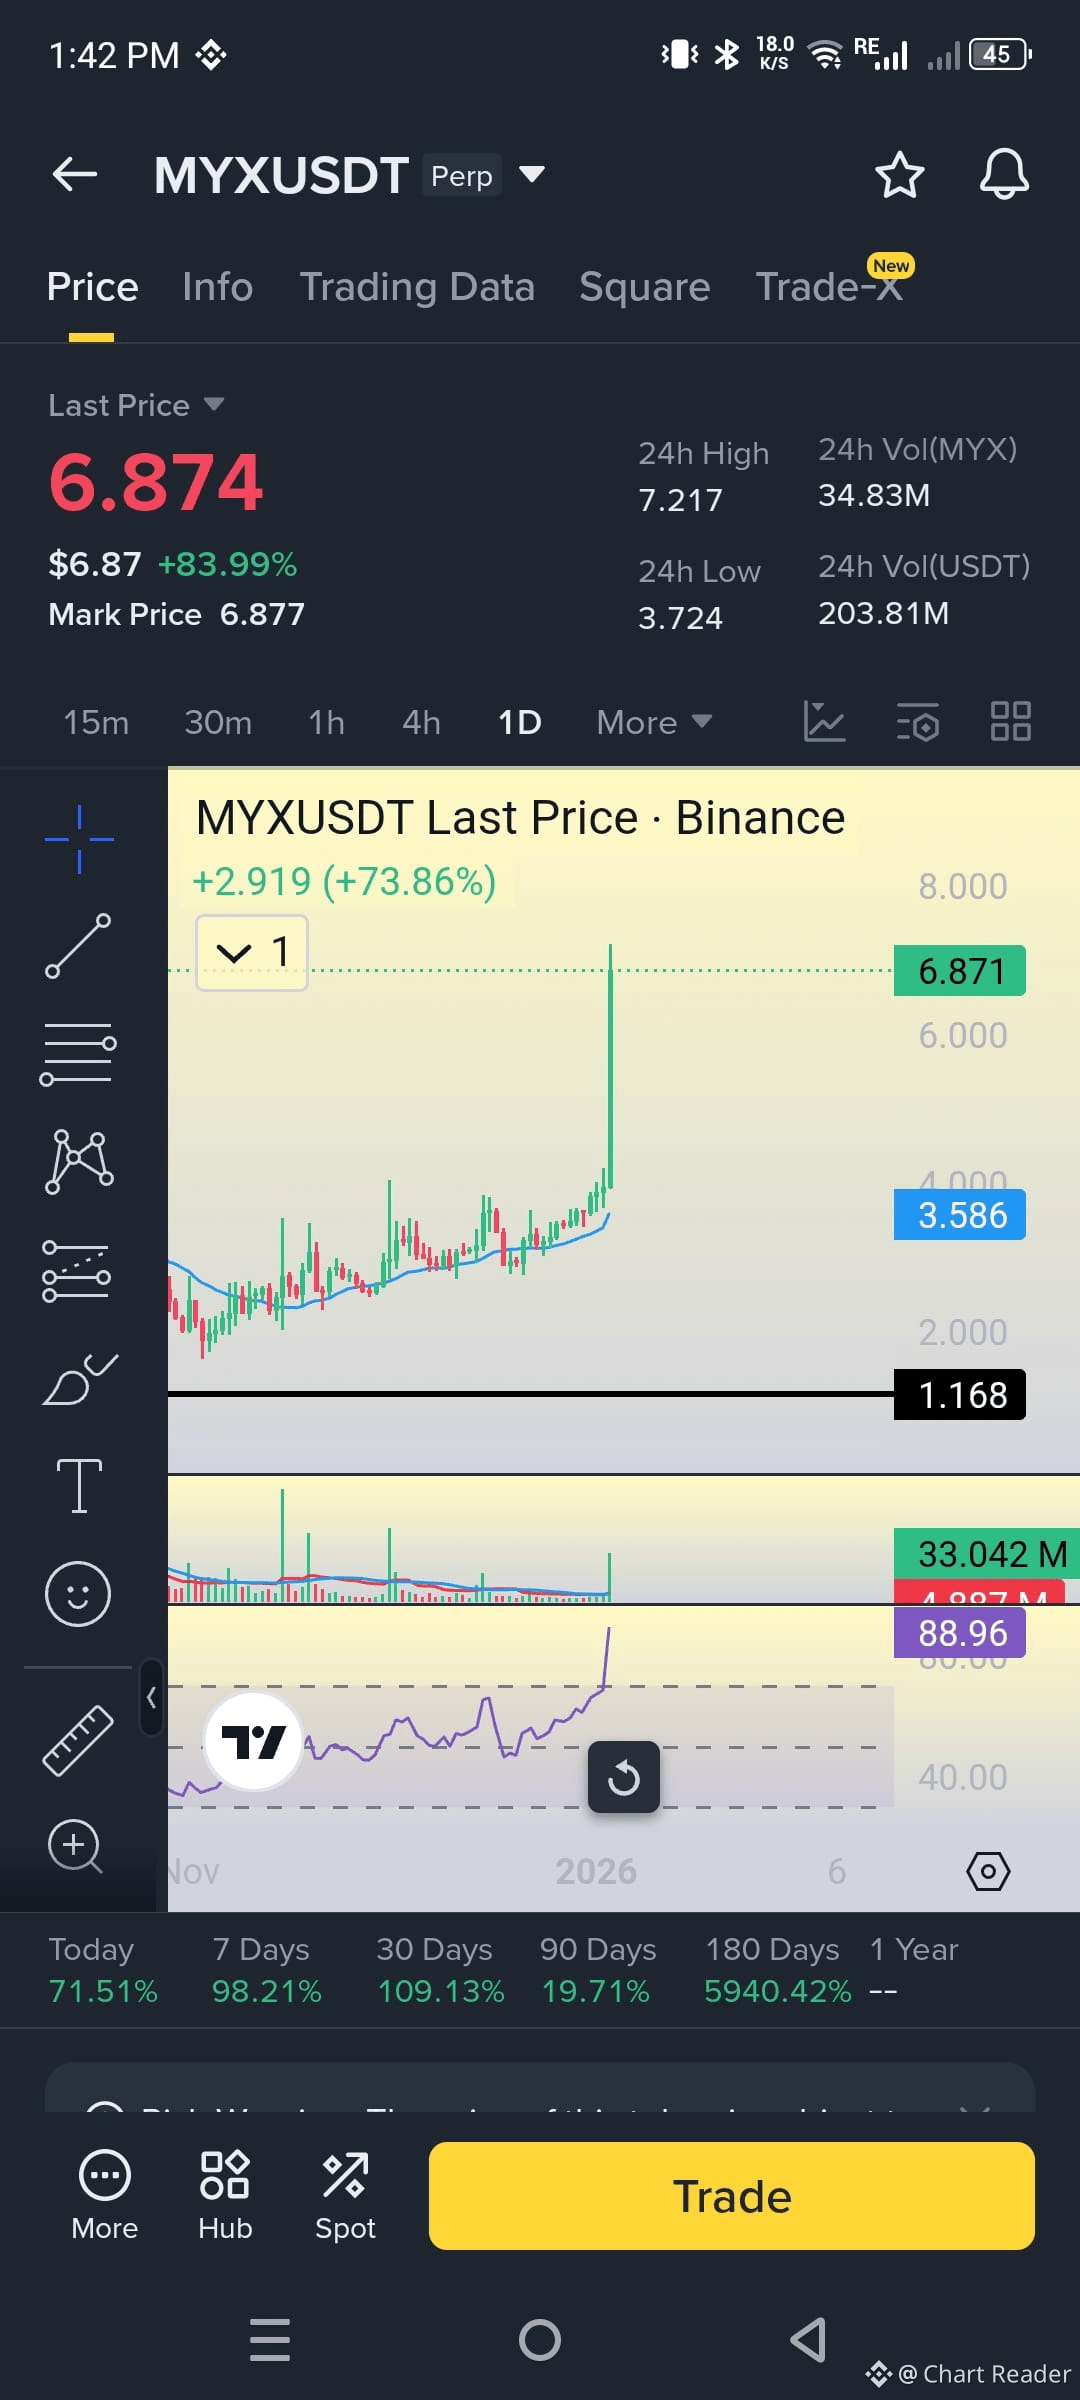Switch to the Square tab
This screenshot has height=2400, width=1080.
tap(645, 287)
